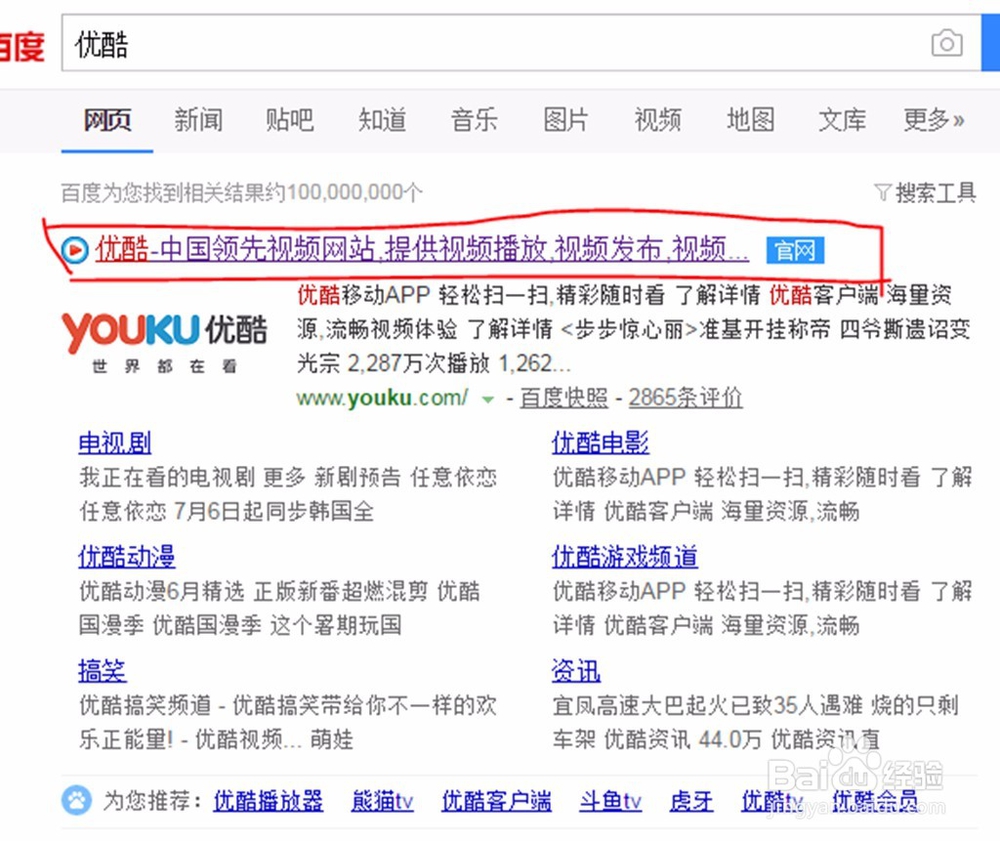Open the 搞笑 sublink
This screenshot has height=841, width=1000.
pos(102,671)
